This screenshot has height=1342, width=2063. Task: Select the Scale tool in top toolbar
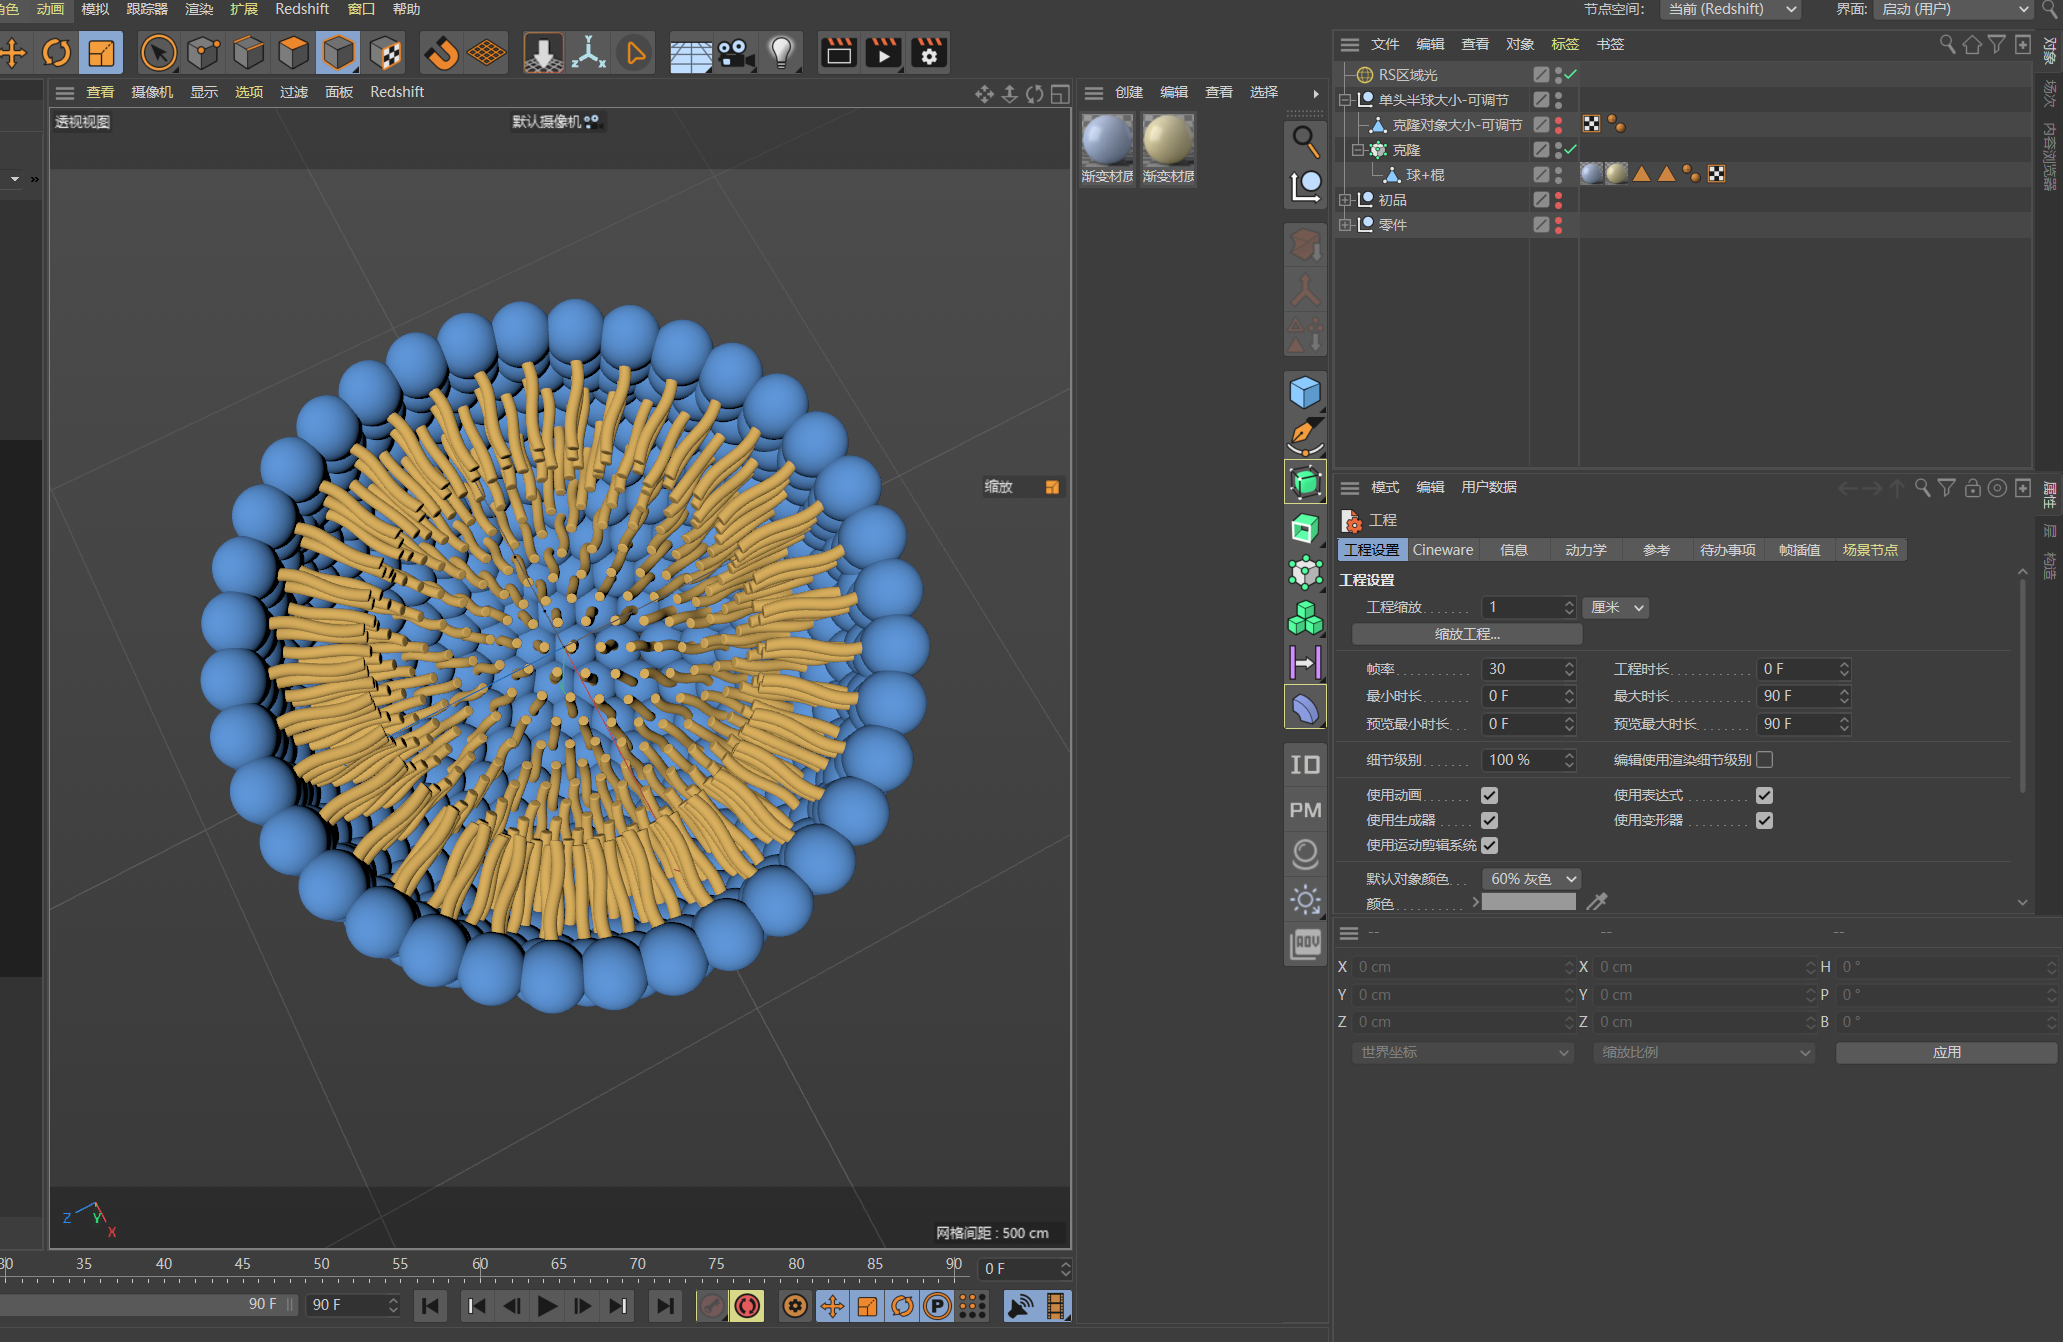click(x=101, y=53)
